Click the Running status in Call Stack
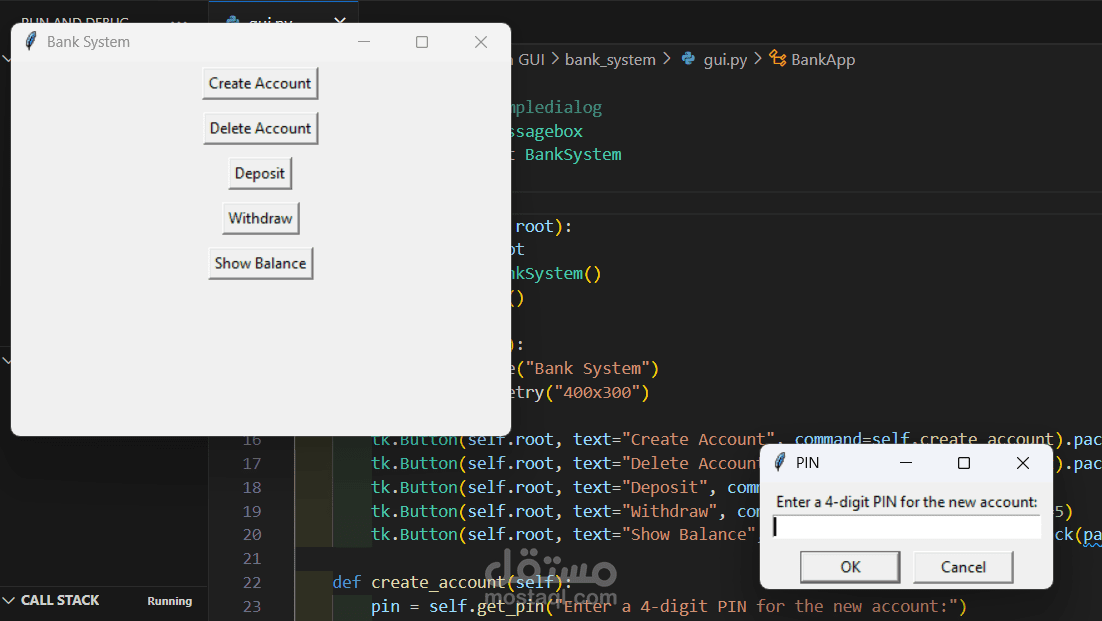The height and width of the screenshot is (621, 1102). coord(169,601)
